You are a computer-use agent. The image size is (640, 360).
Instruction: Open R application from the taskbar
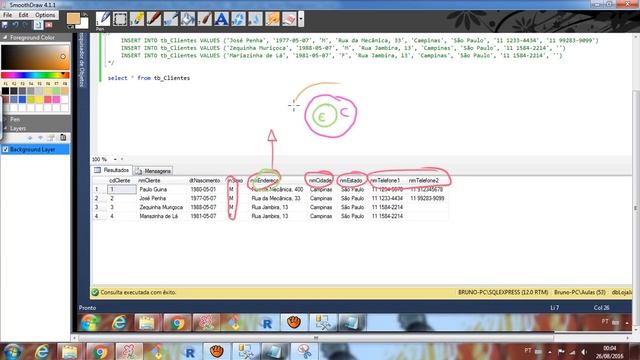(x=189, y=351)
